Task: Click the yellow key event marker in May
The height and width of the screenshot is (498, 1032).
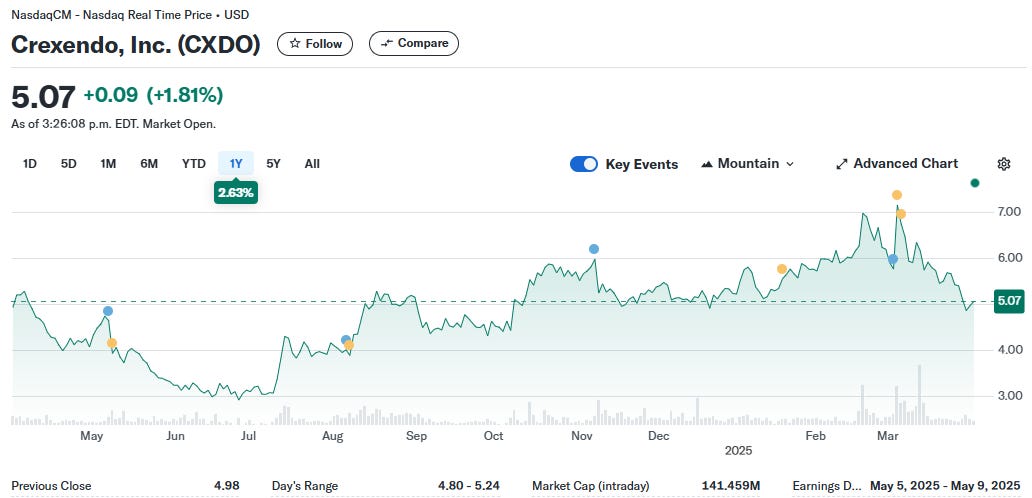Action: [112, 343]
